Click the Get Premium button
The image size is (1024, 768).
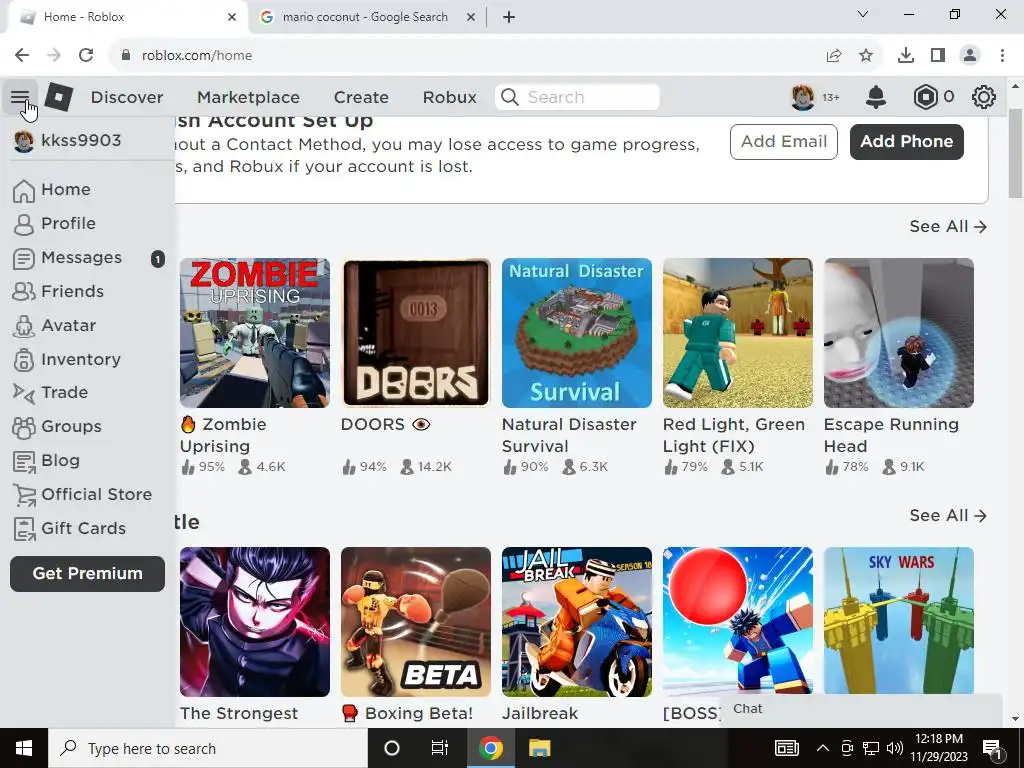[x=88, y=573]
